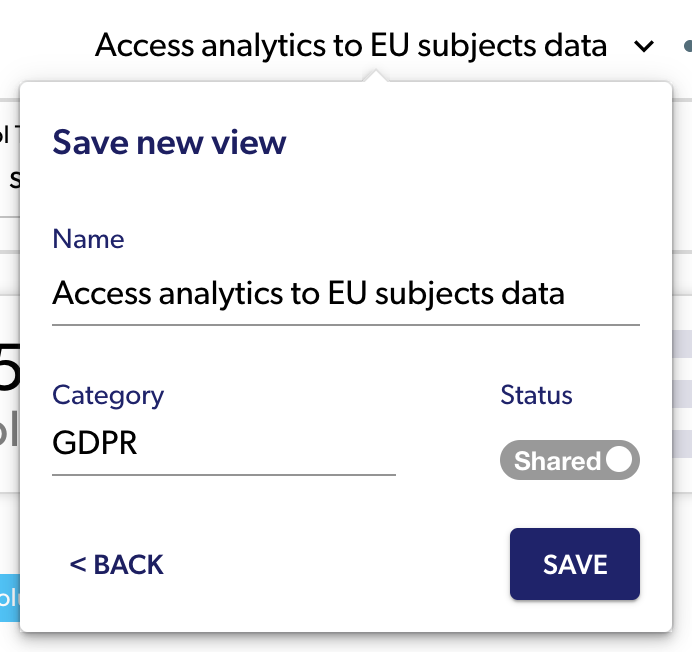
Task: Click the 'Category' field label
Action: pos(108,395)
